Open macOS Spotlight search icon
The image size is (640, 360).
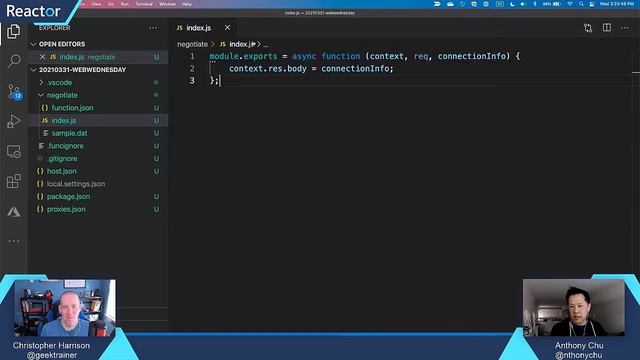581,4
